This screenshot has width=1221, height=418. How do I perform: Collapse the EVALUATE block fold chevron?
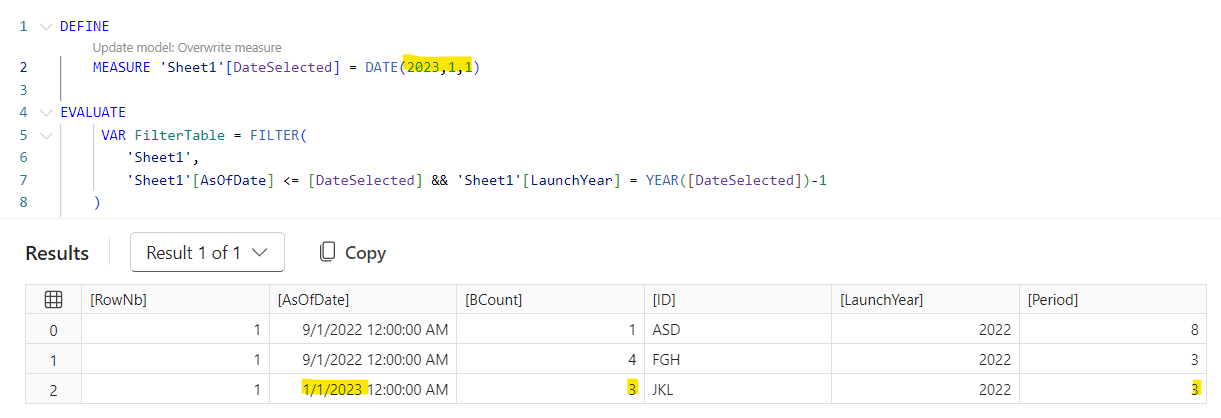(46, 112)
